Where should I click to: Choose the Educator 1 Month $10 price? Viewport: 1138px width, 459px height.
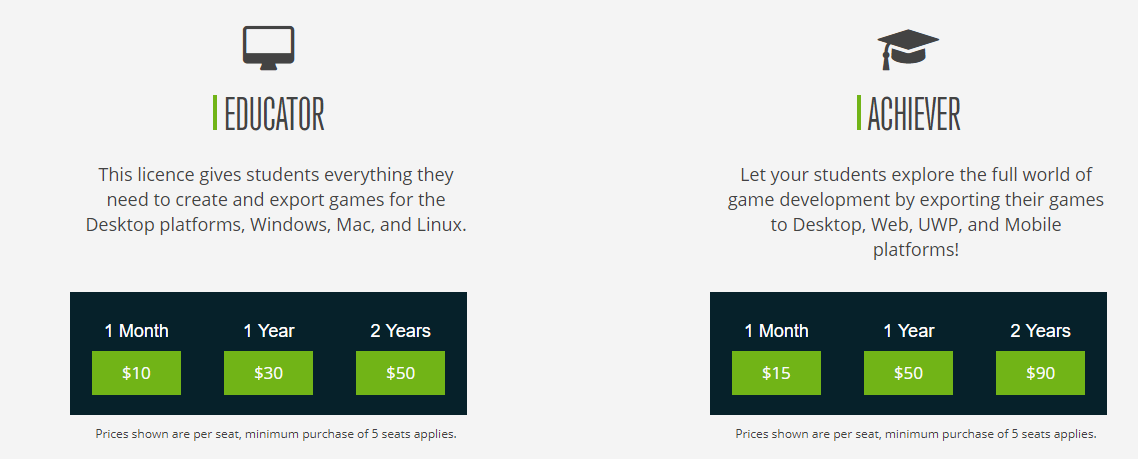[x=136, y=373]
